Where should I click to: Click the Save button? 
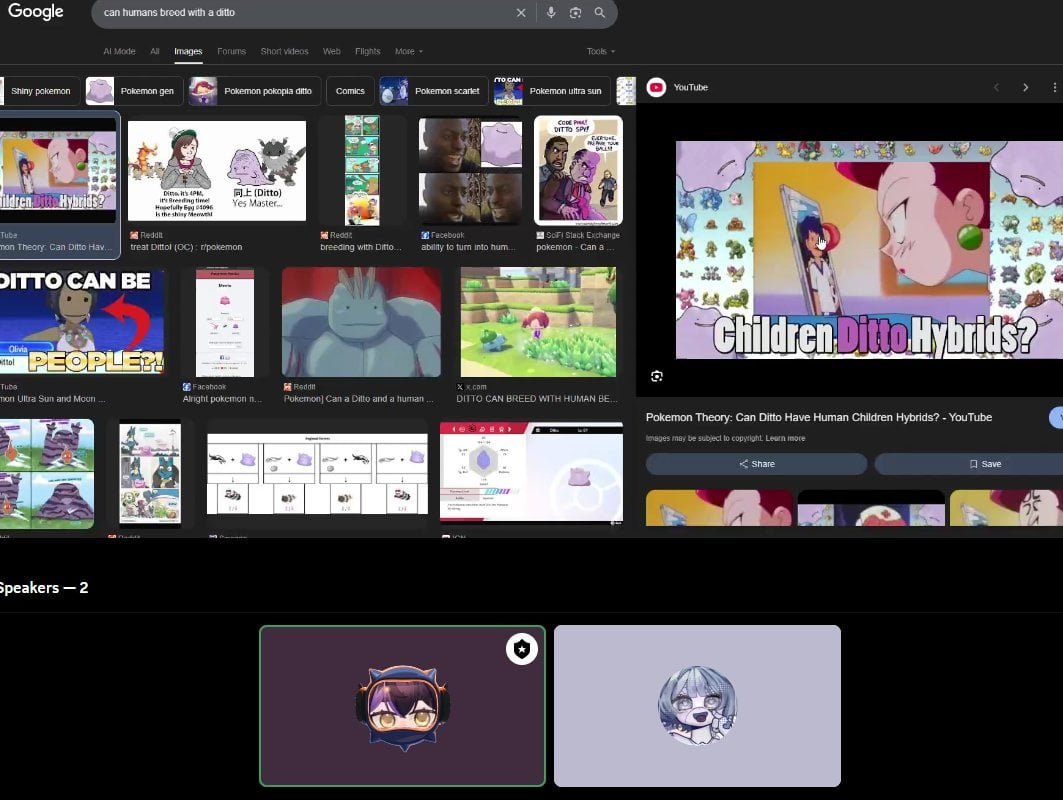[x=987, y=463]
